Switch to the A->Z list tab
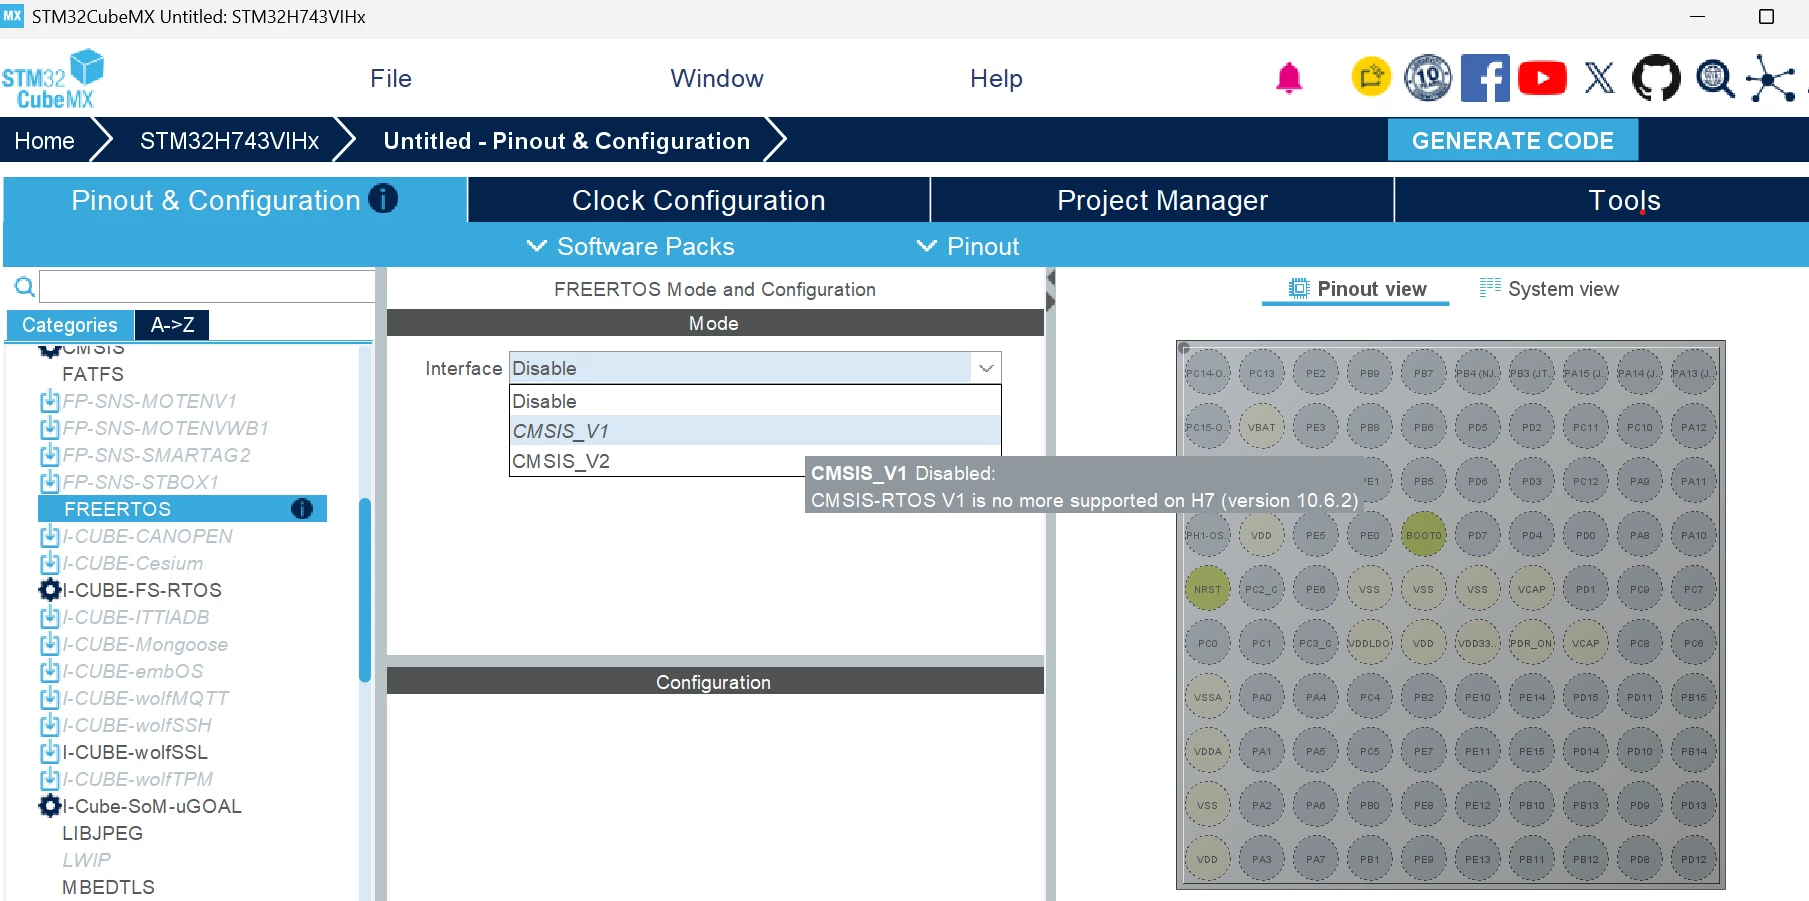The width and height of the screenshot is (1809, 901). point(172,325)
